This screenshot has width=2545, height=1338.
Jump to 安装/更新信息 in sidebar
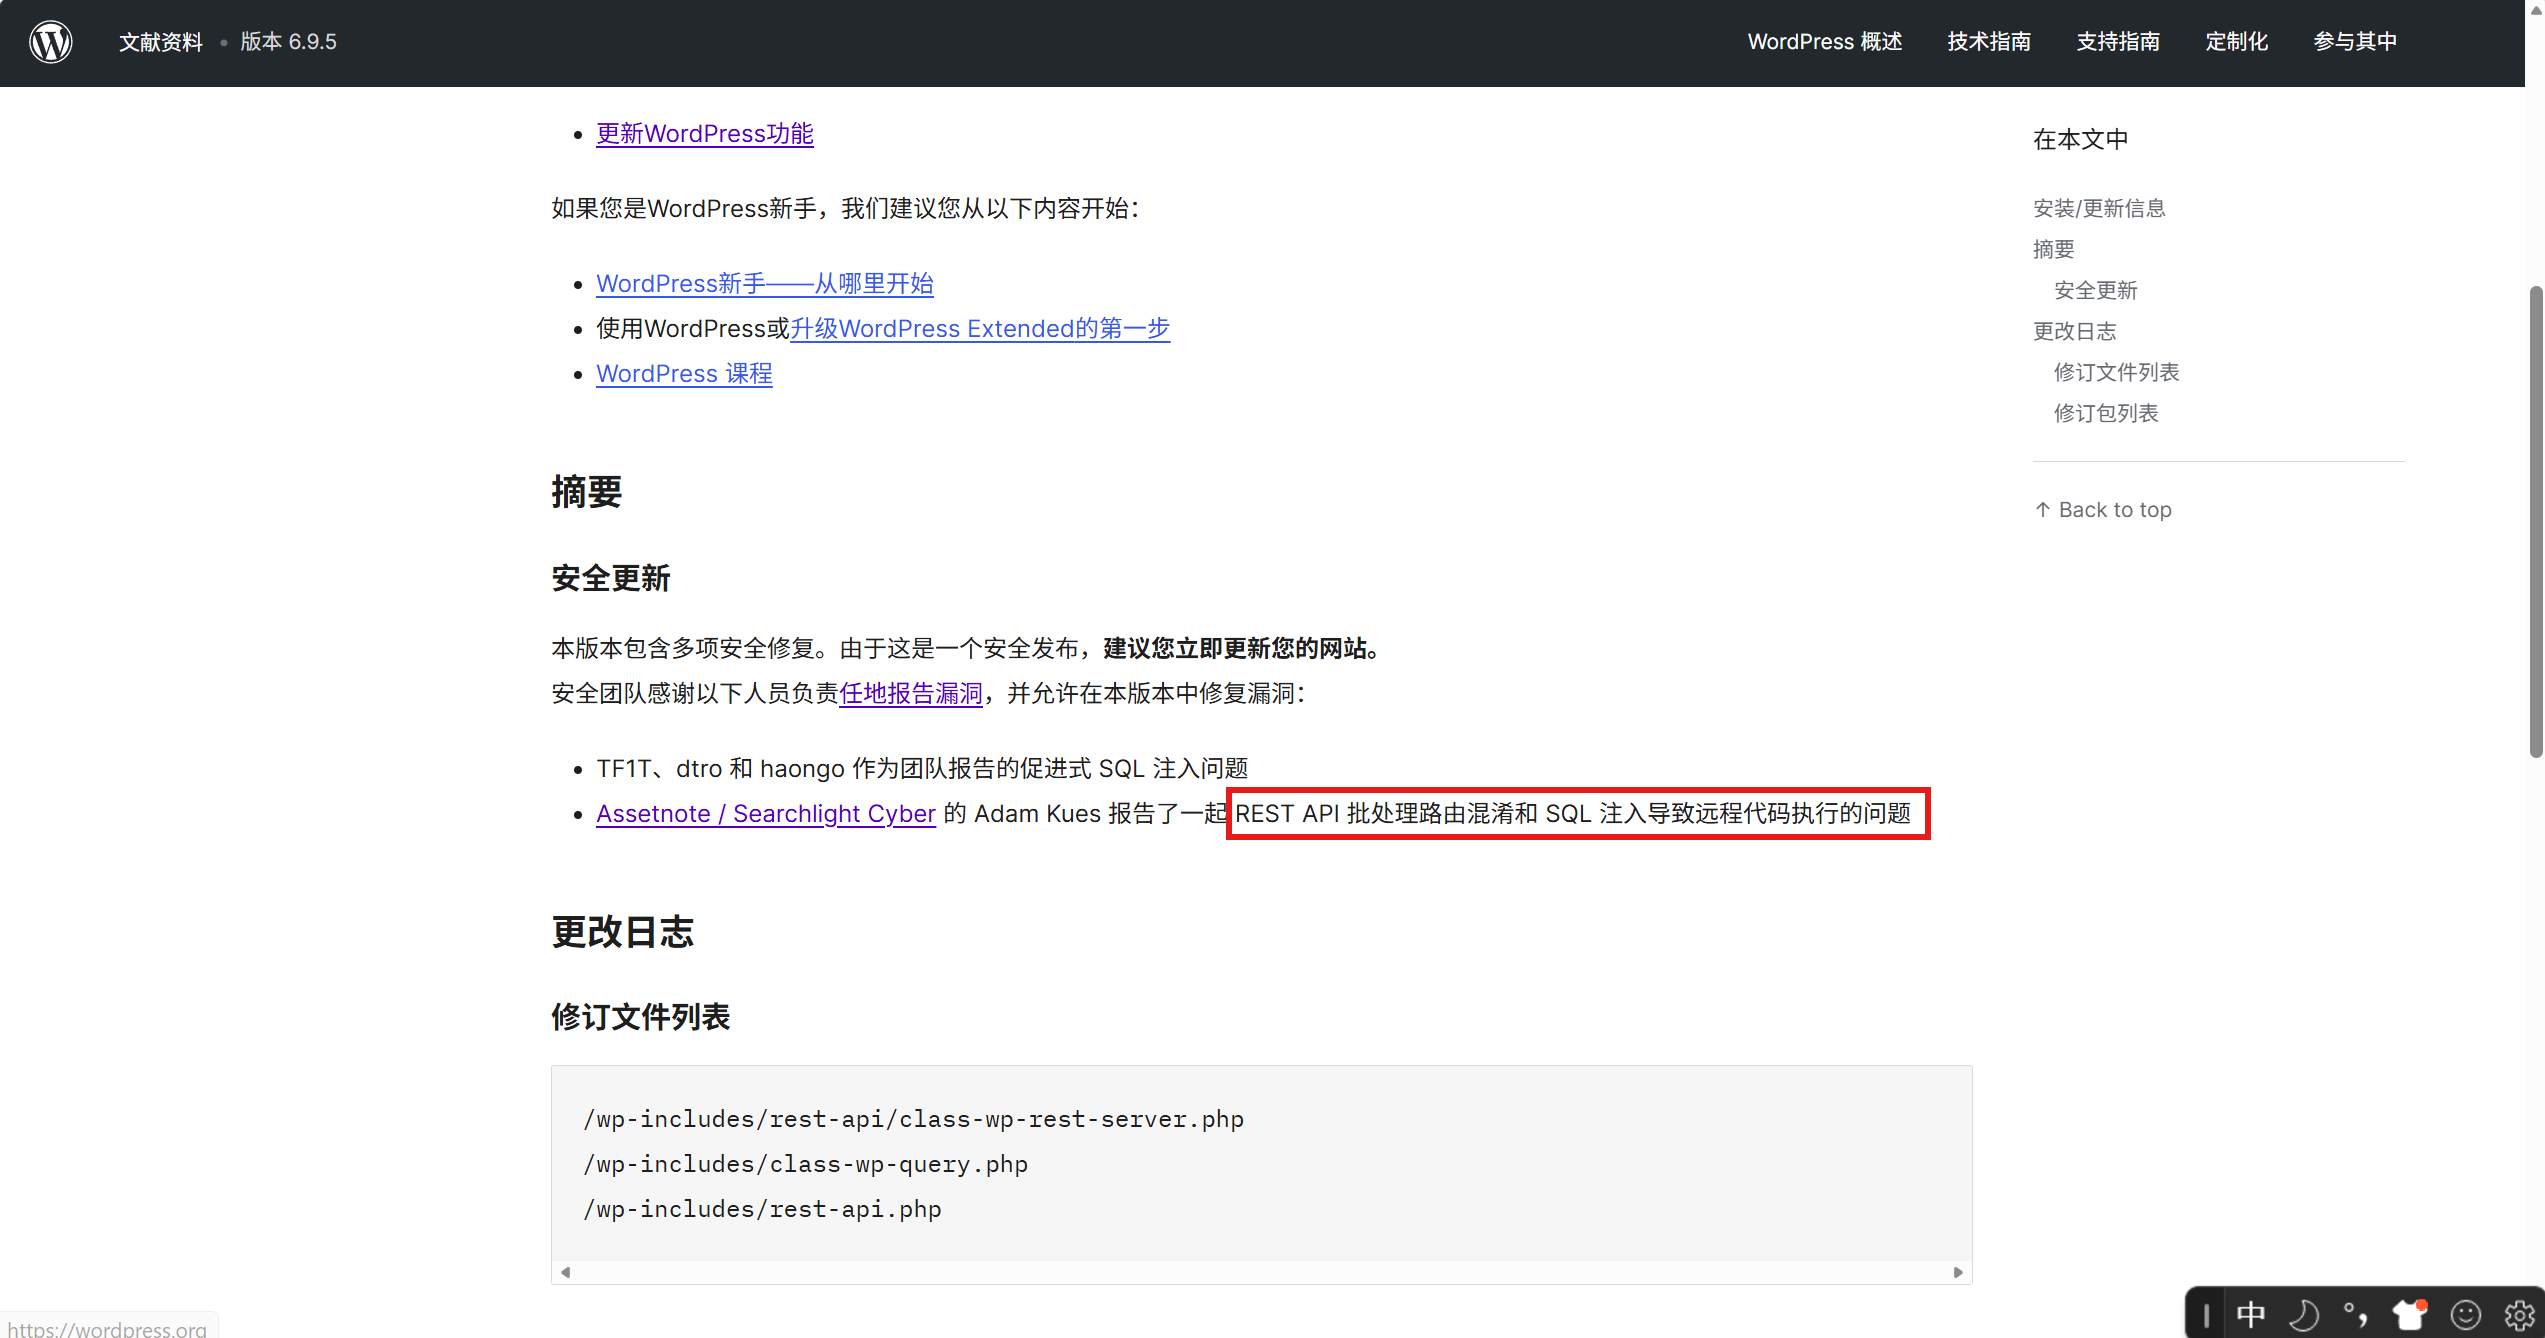pos(2099,208)
